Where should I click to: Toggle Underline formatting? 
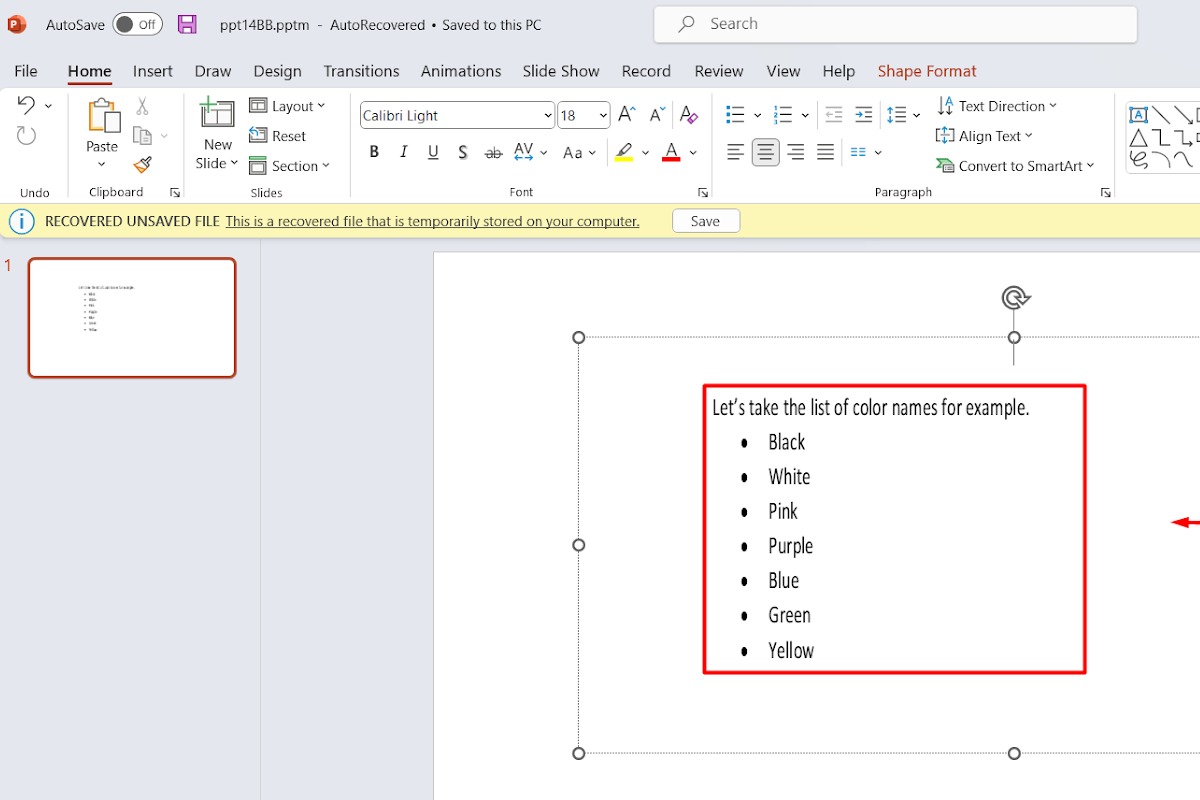pos(433,152)
